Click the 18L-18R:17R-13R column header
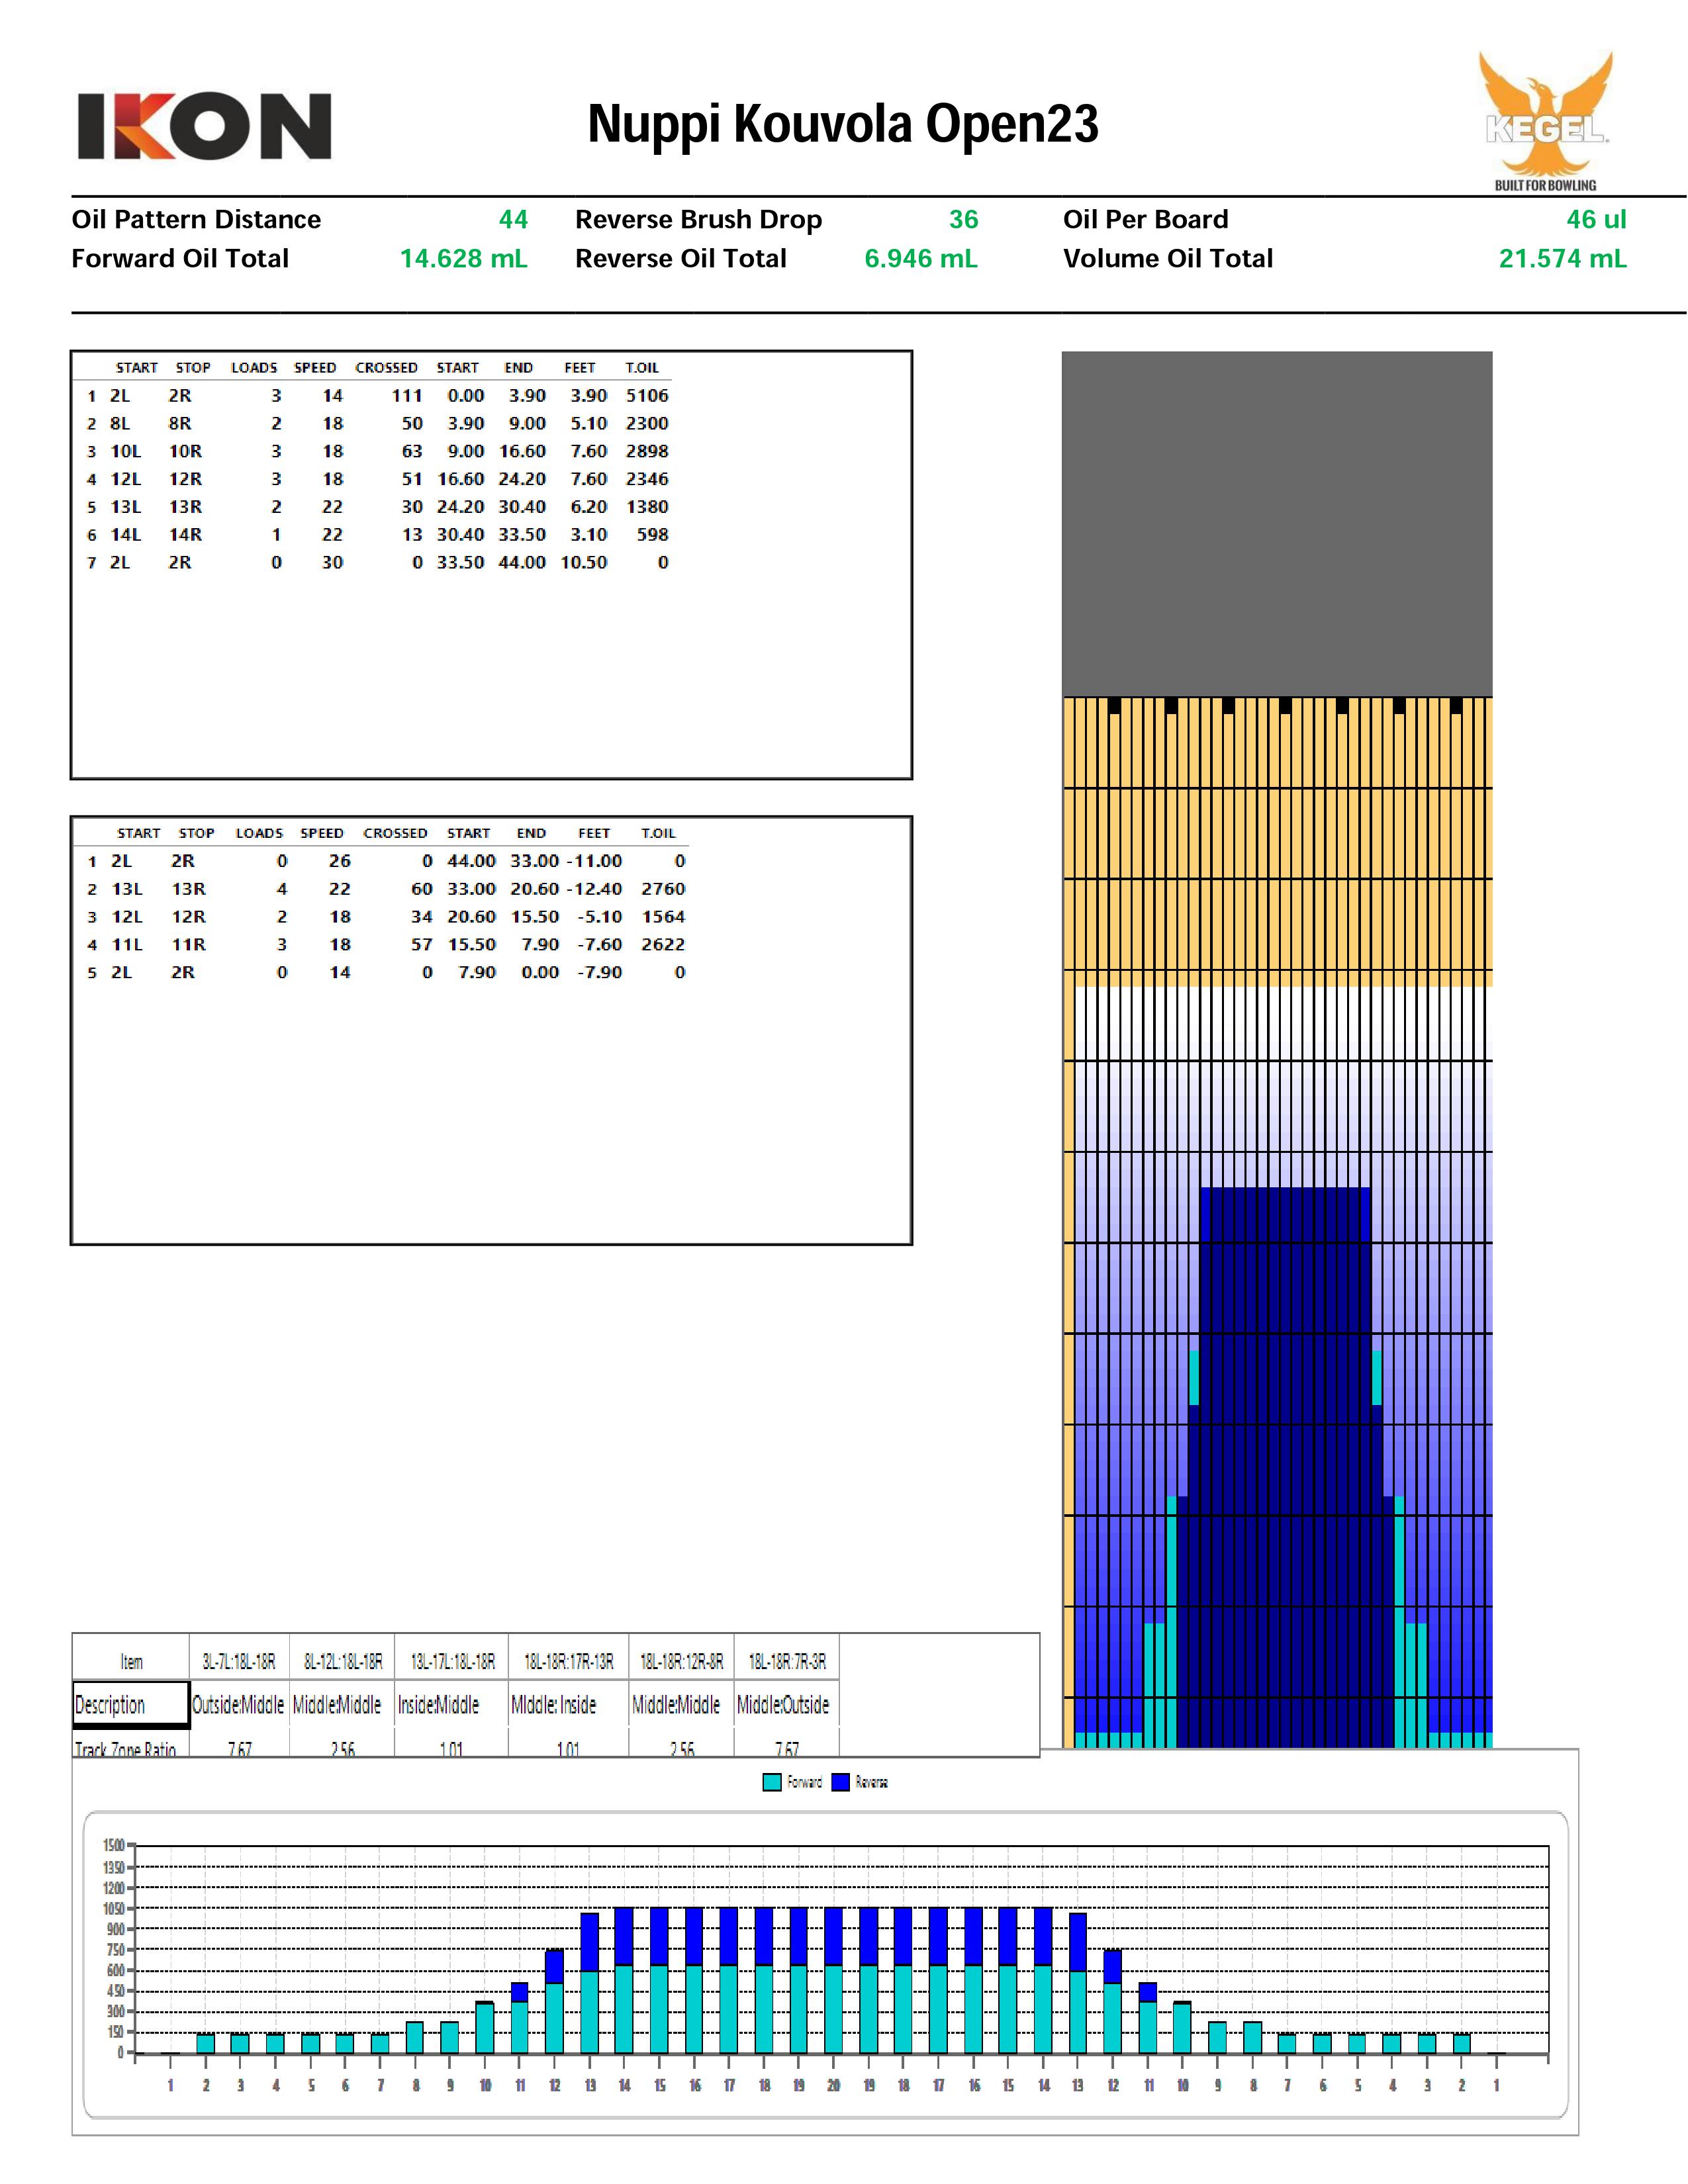Screen dimensions: 1688x2184 click(x=569, y=1662)
